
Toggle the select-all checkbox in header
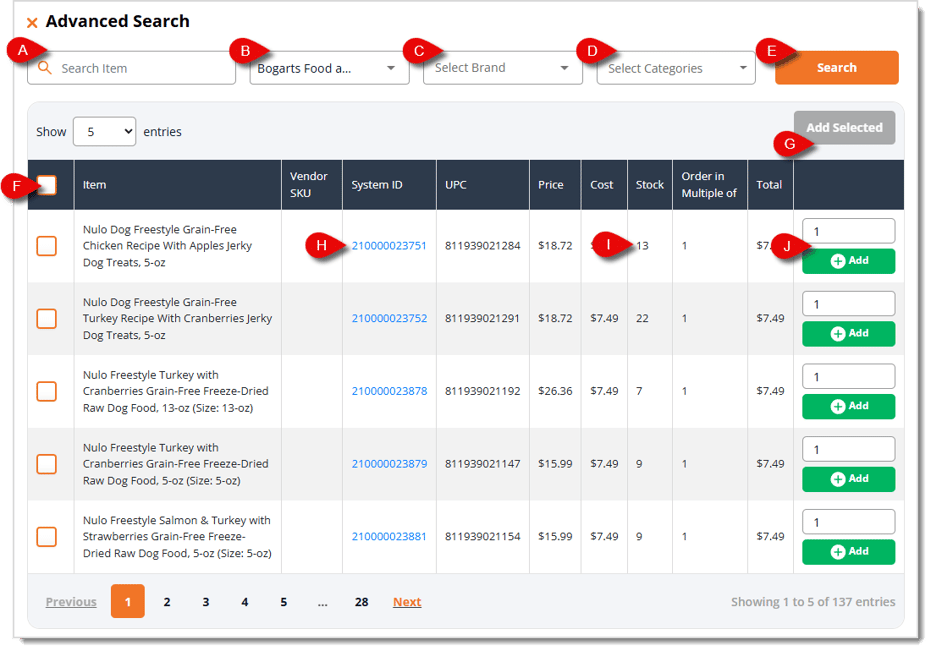pos(47,185)
